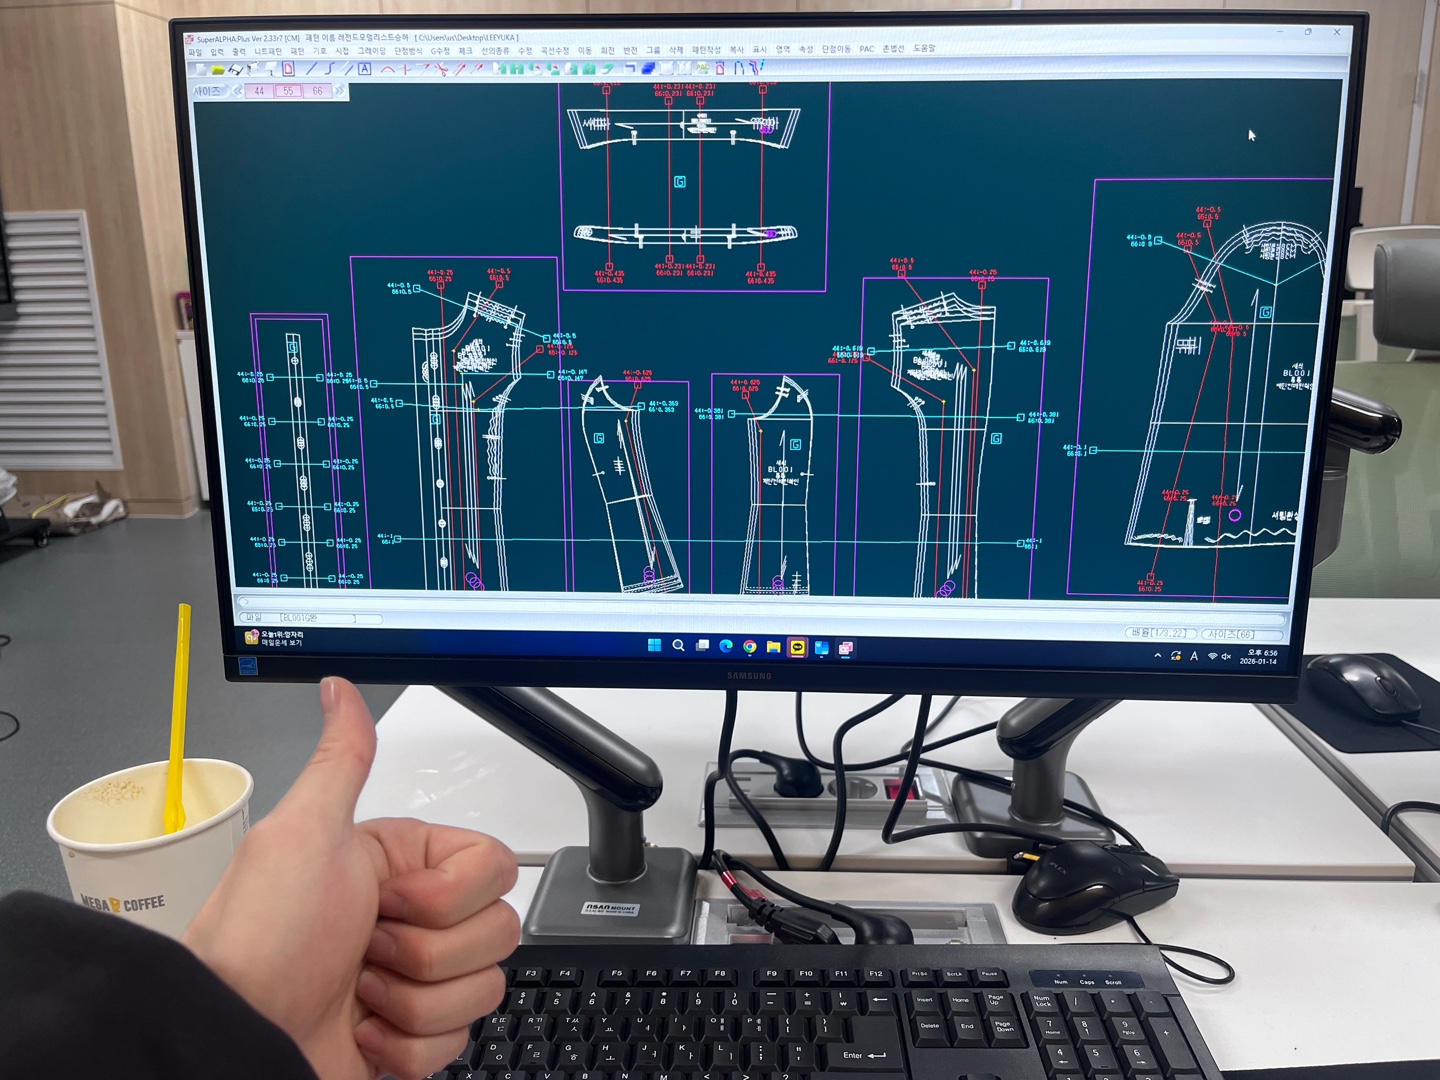This screenshot has width=1440, height=1080.
Task: Expand size list with right double-chevron
Action: point(340,91)
